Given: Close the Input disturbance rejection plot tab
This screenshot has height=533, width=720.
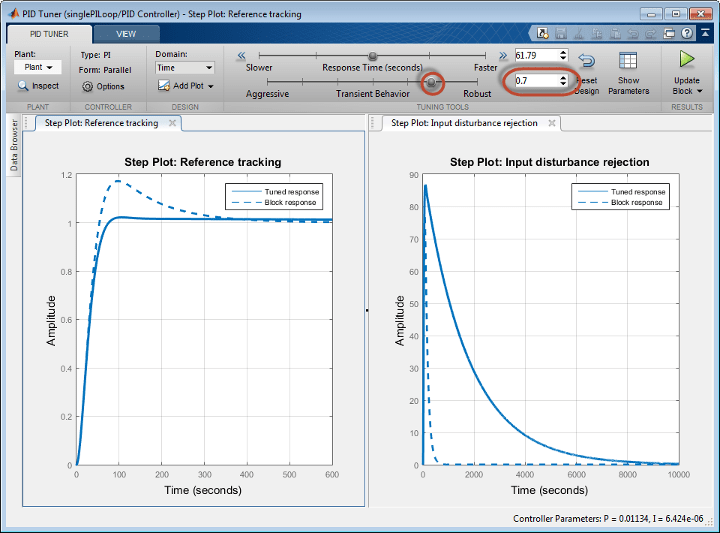Looking at the screenshot, I should click(x=552, y=123).
